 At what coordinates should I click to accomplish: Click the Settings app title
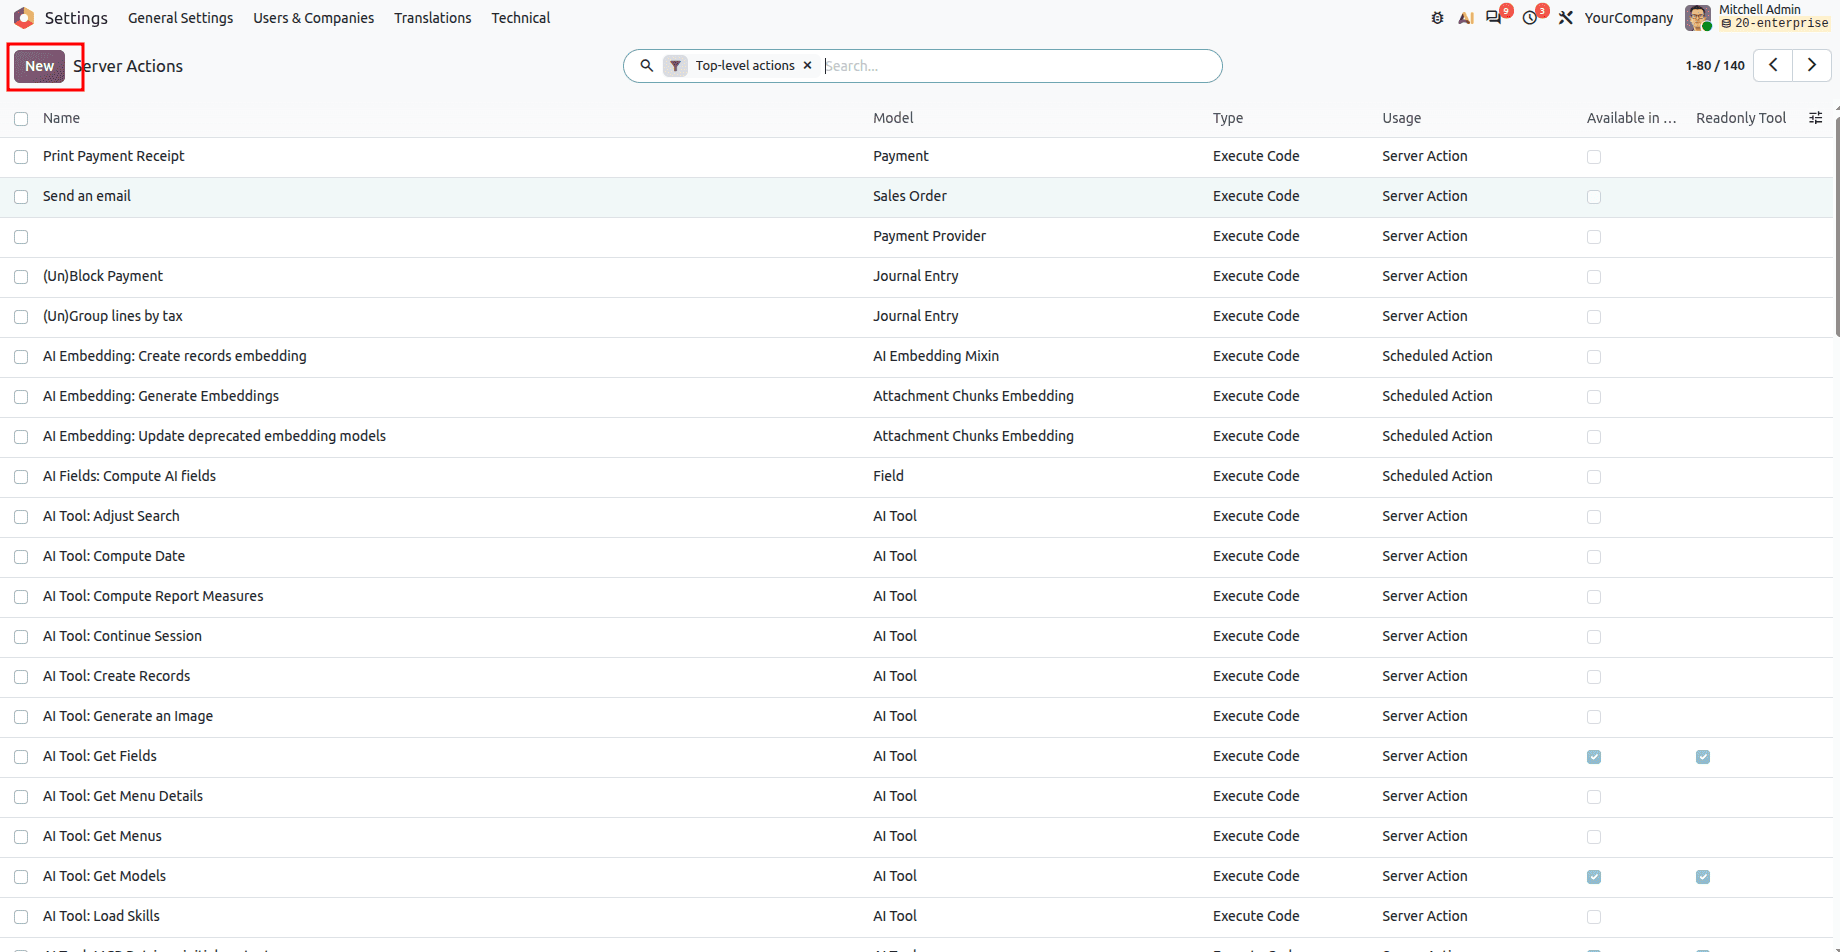76,18
